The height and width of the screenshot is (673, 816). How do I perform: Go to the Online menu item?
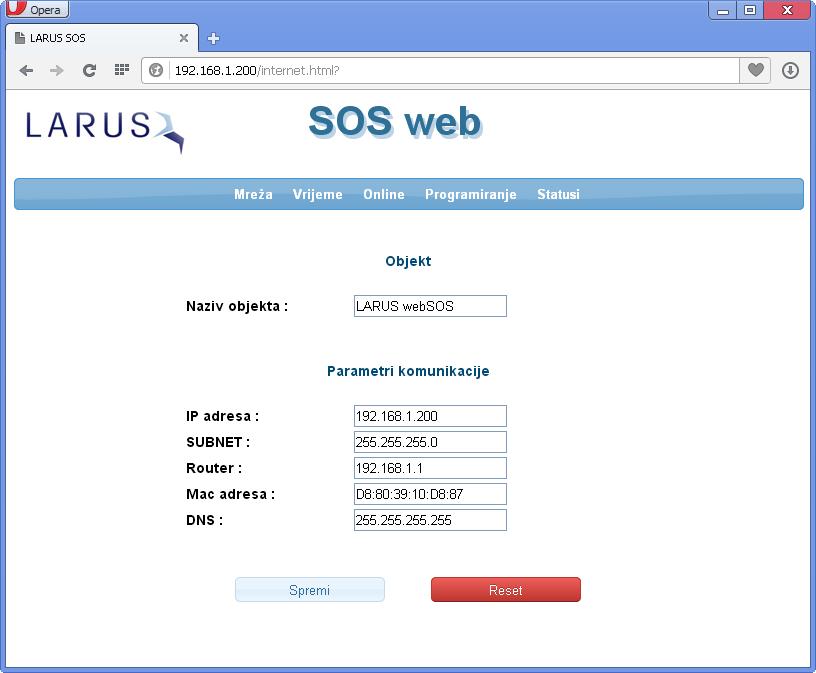click(x=383, y=195)
